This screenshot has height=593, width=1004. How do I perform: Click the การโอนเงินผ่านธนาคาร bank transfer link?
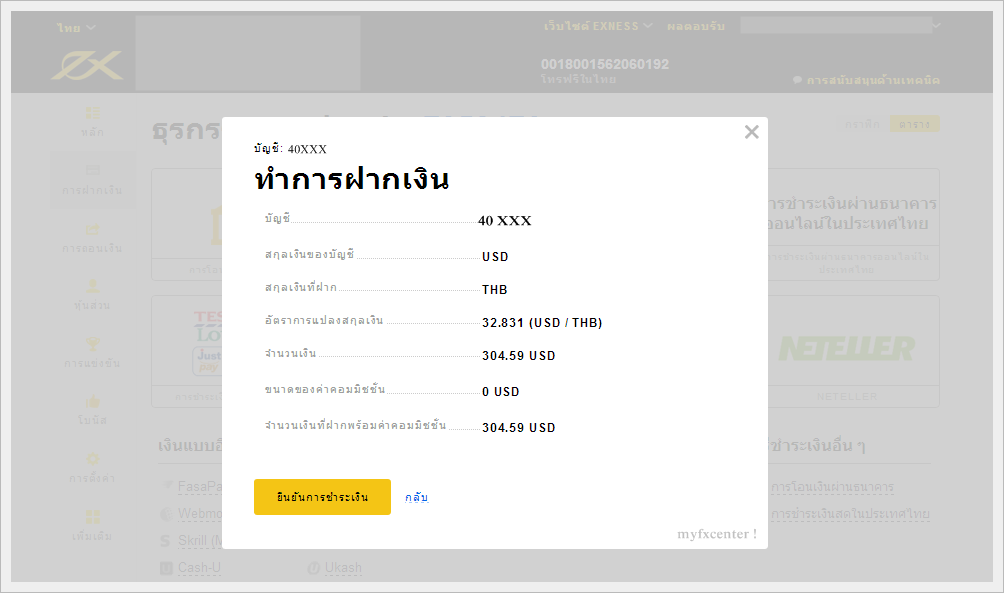[832, 487]
